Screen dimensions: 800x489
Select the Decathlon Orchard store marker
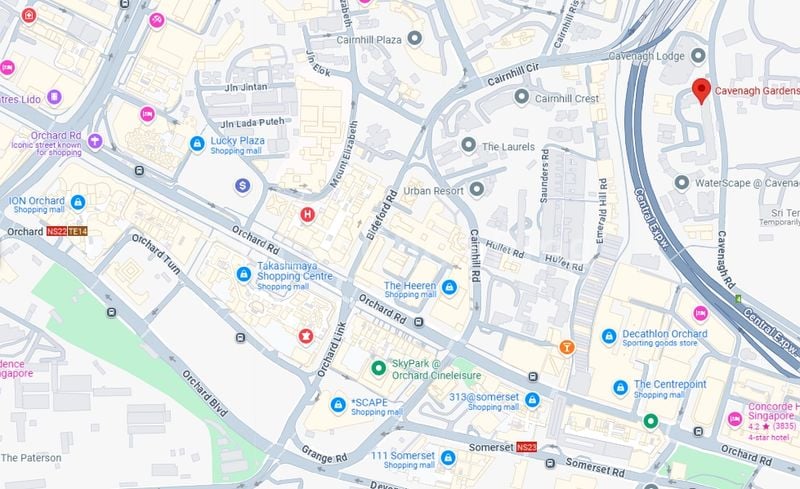point(609,336)
